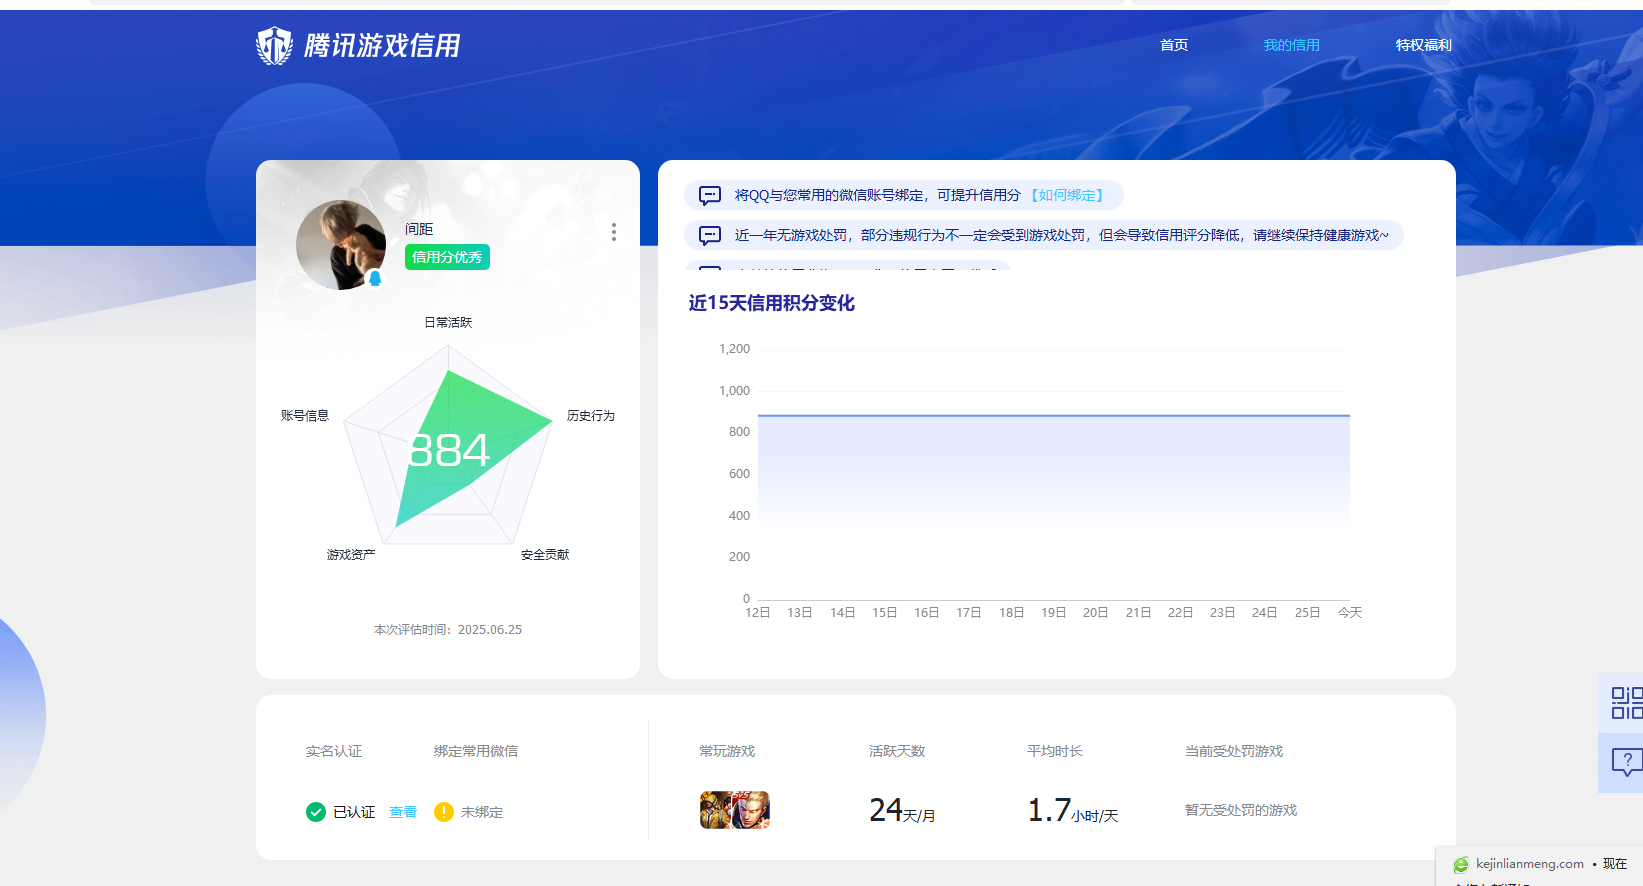Click the 384 credit score on radar

point(449,450)
